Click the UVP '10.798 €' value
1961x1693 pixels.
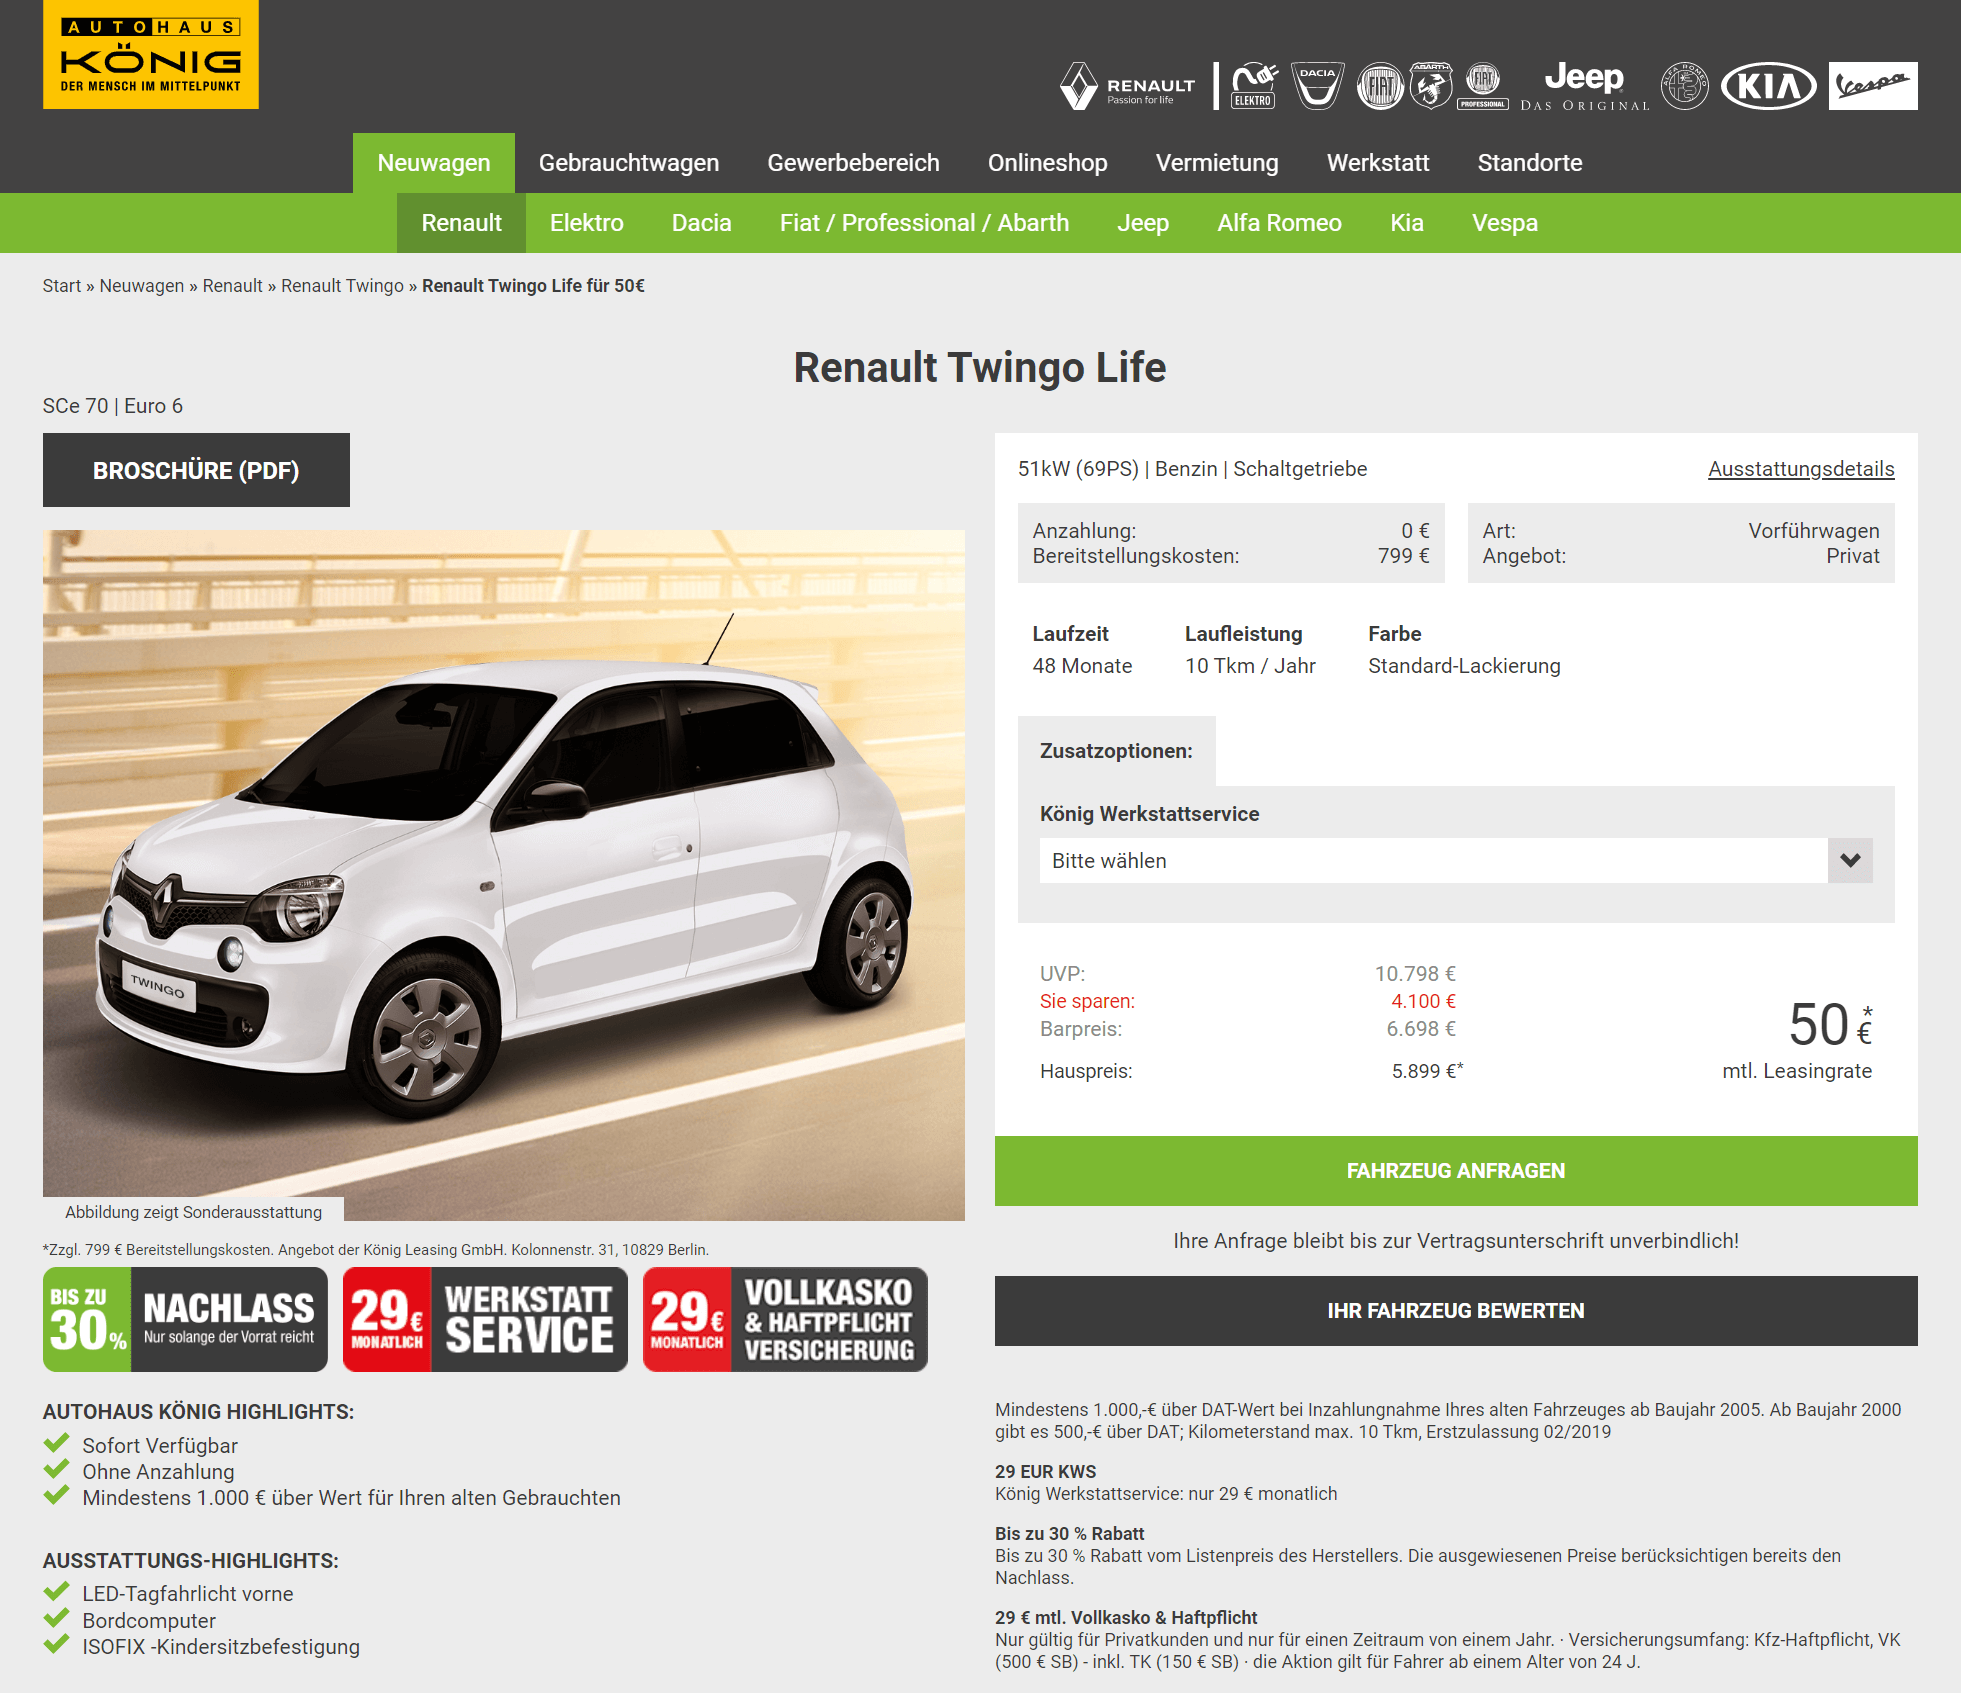(x=1415, y=974)
